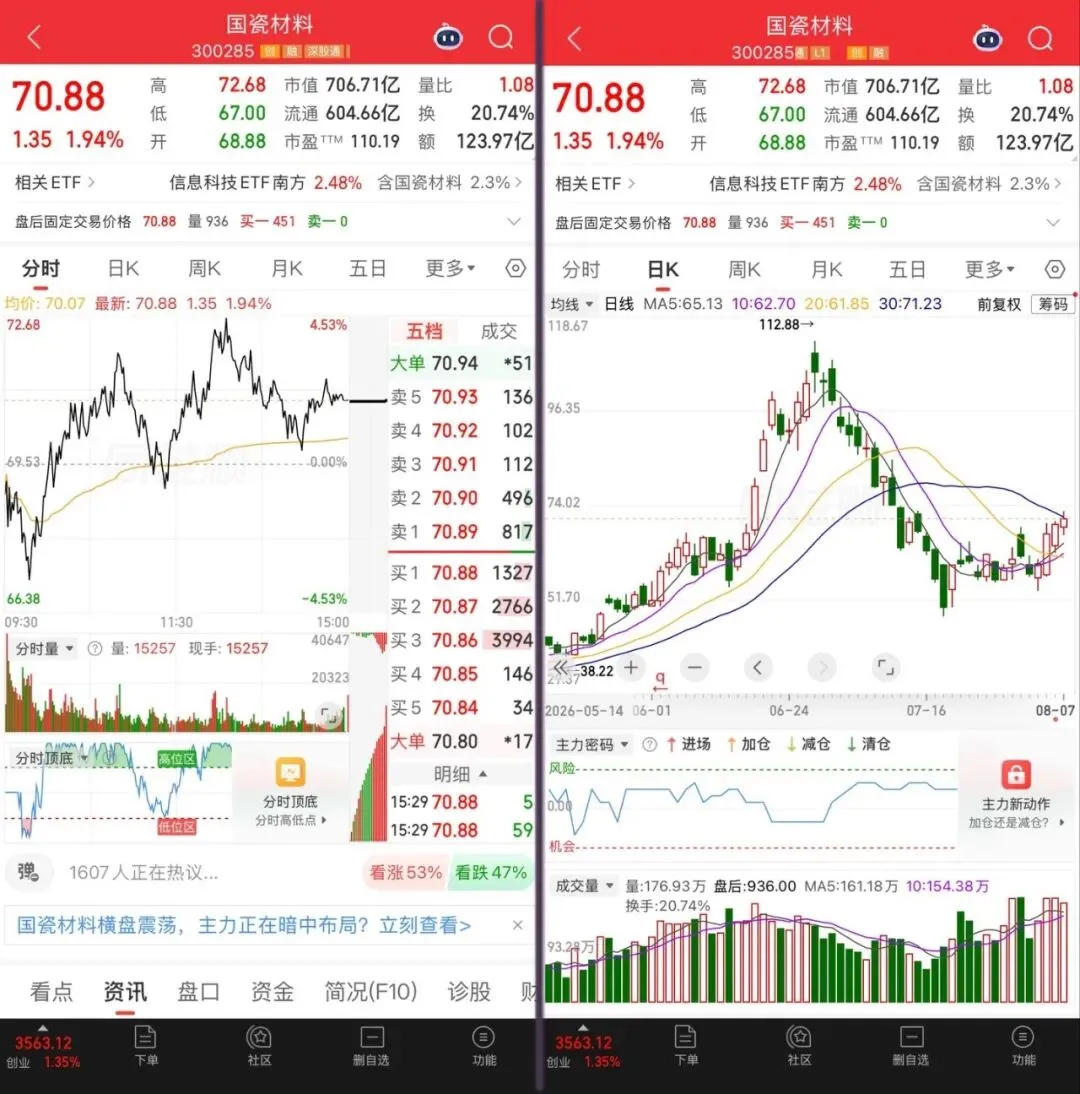Open 分时顶底 feature icon
The image size is (1080, 1094).
290,772
